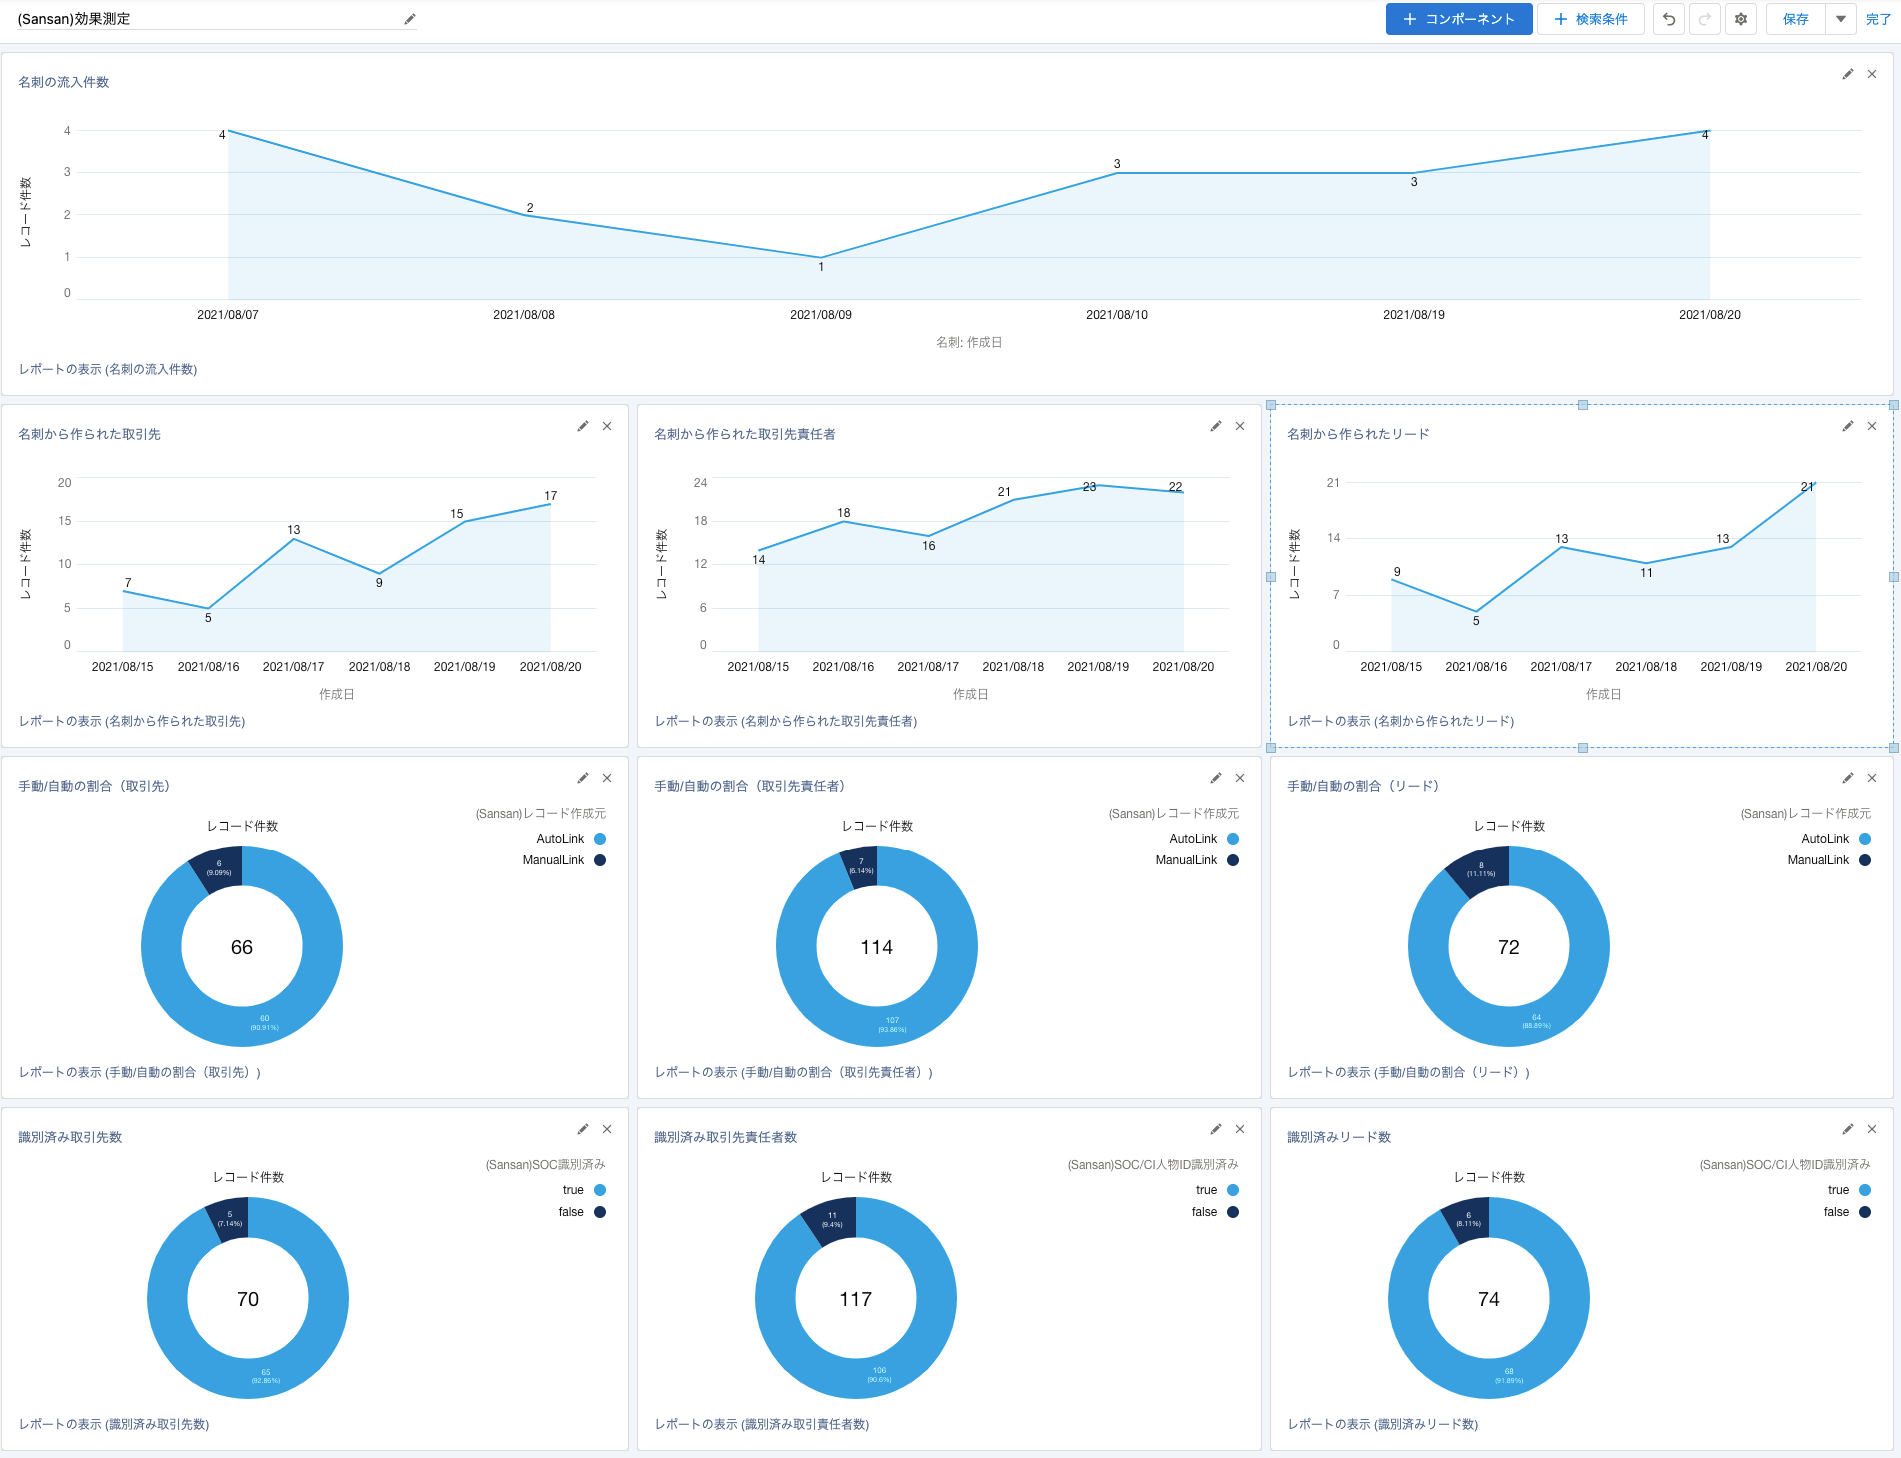
Task: Edit the 名刺の流入件数 component
Action: (x=1848, y=74)
